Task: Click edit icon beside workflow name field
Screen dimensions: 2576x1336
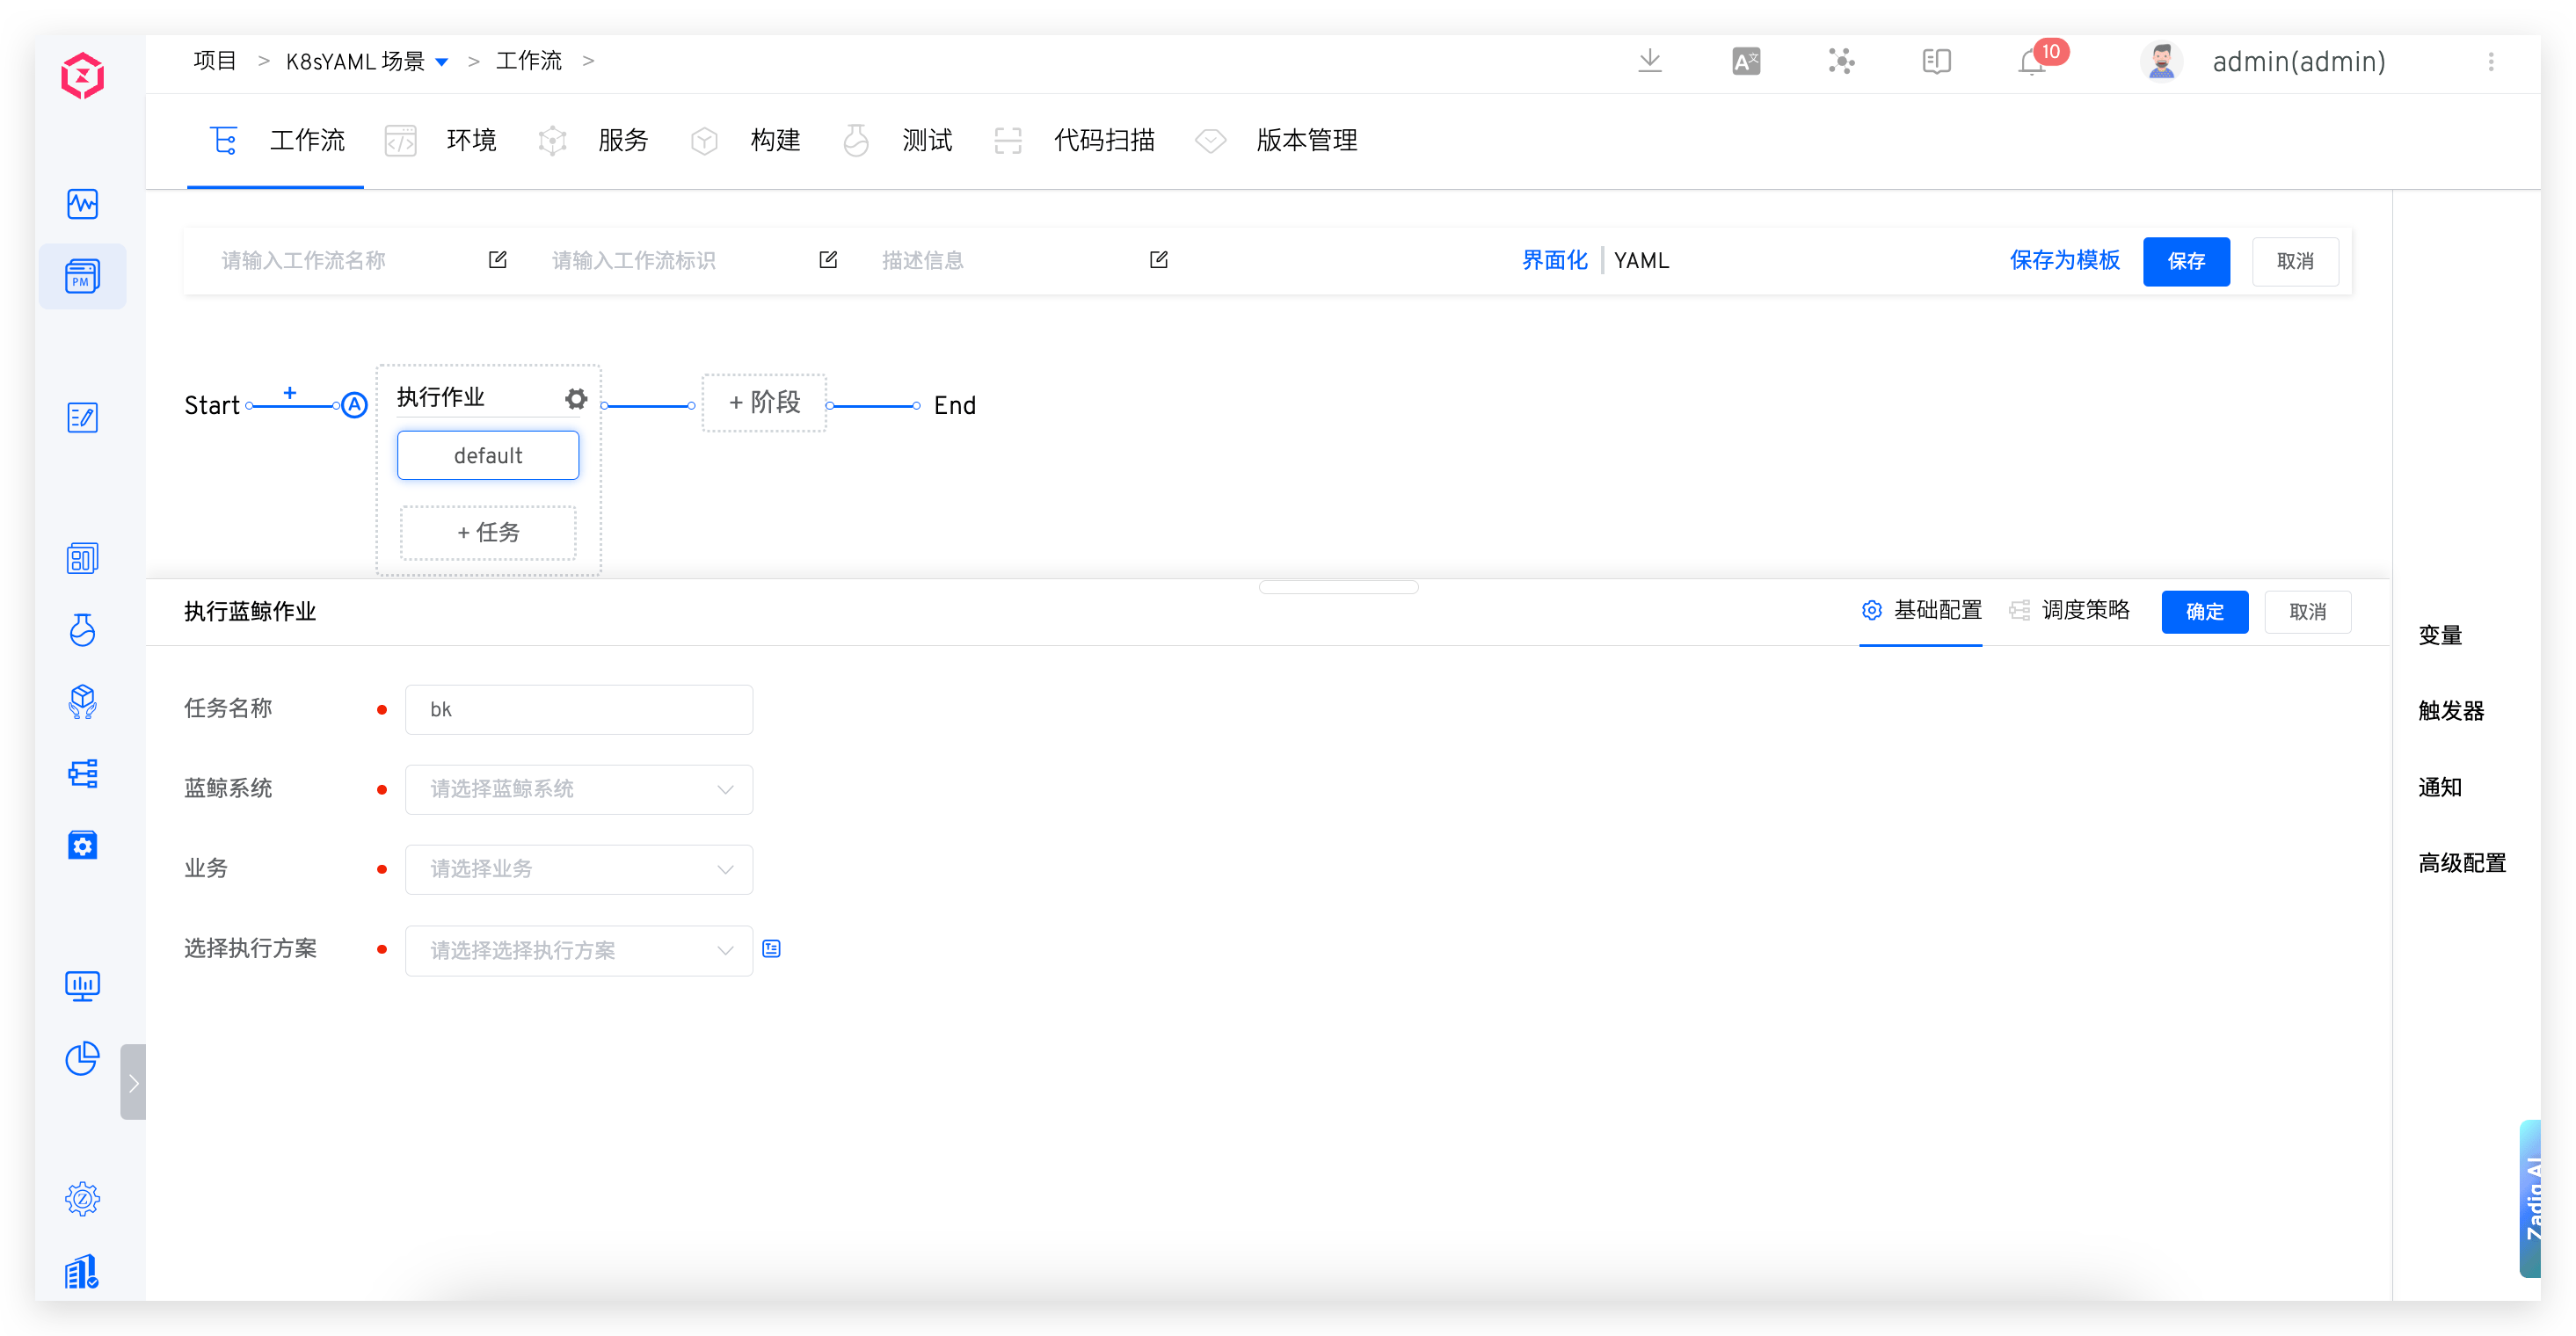Action: coord(497,260)
